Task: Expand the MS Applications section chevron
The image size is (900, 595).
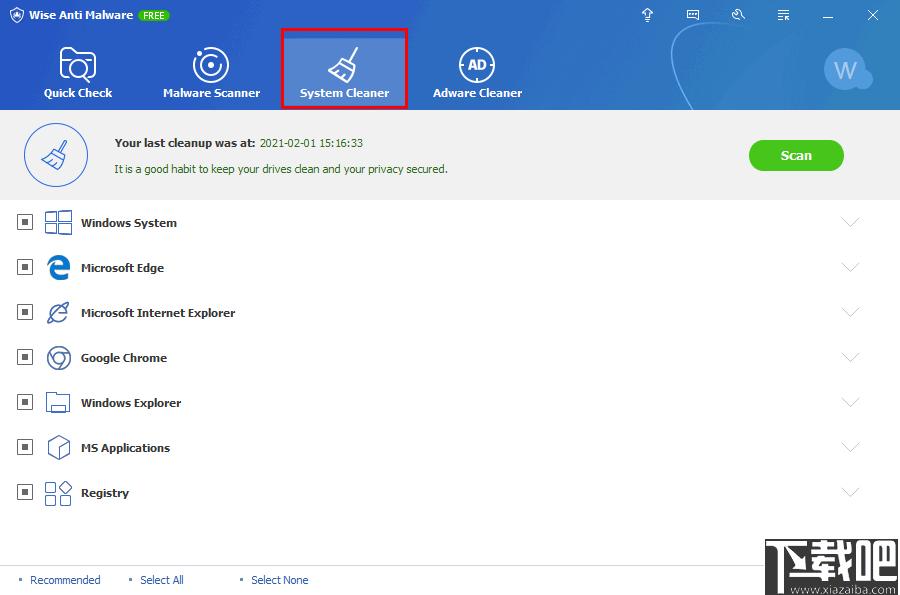Action: coord(850,447)
